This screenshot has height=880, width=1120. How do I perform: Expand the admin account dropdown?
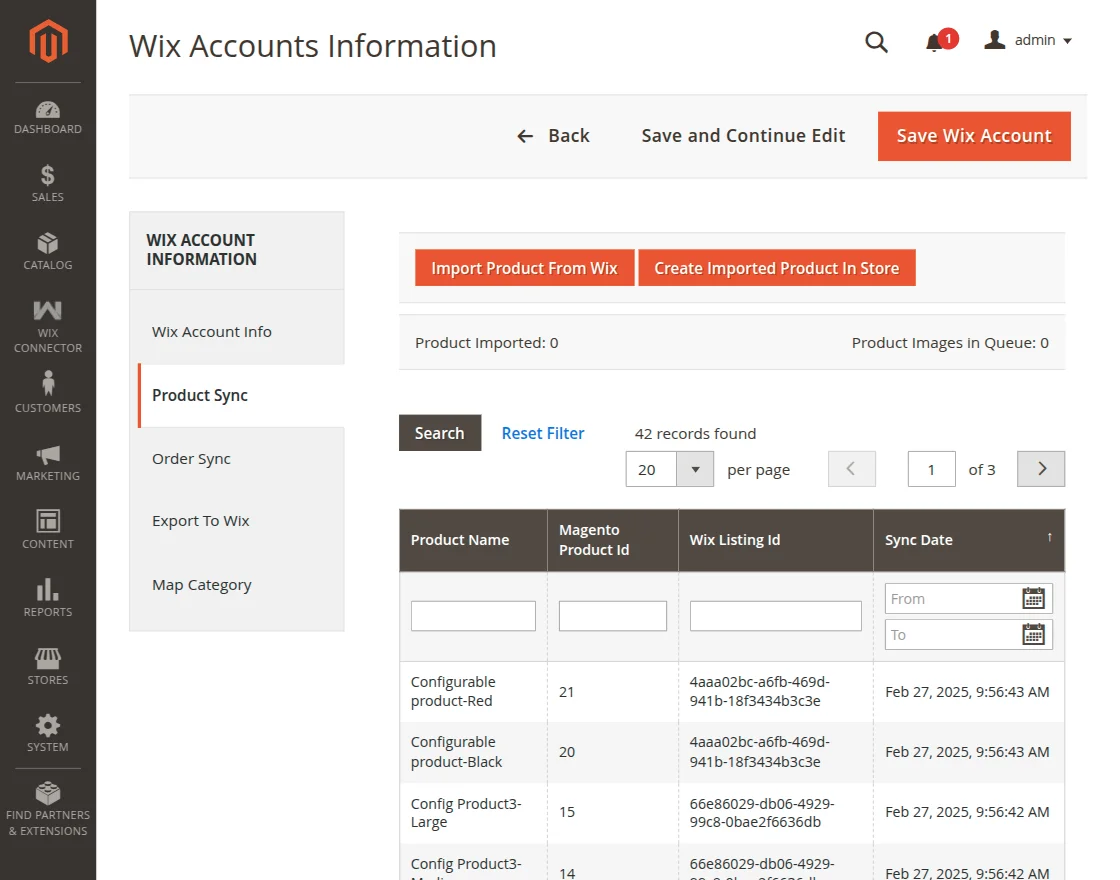point(1029,41)
